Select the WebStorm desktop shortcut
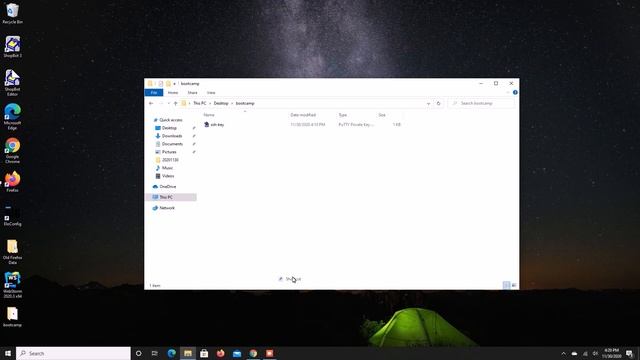This screenshot has width=640, height=360. pos(12,285)
